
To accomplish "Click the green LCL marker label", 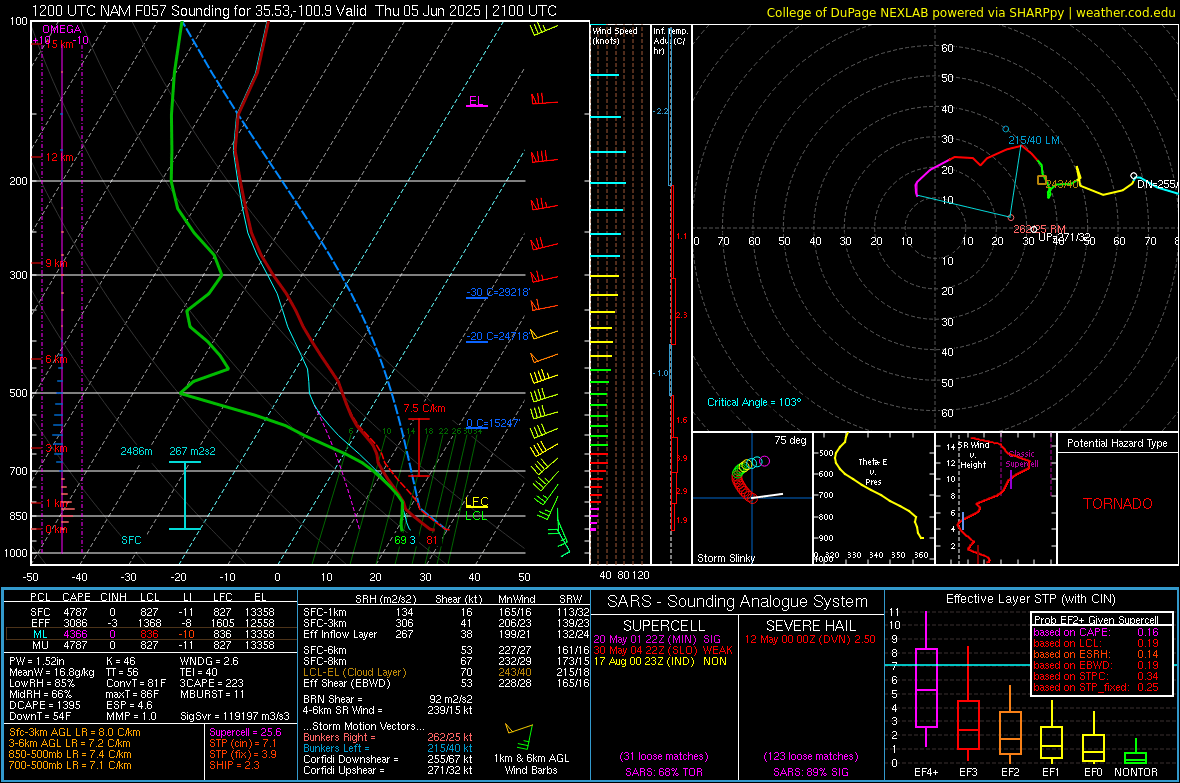I will click(x=476, y=516).
